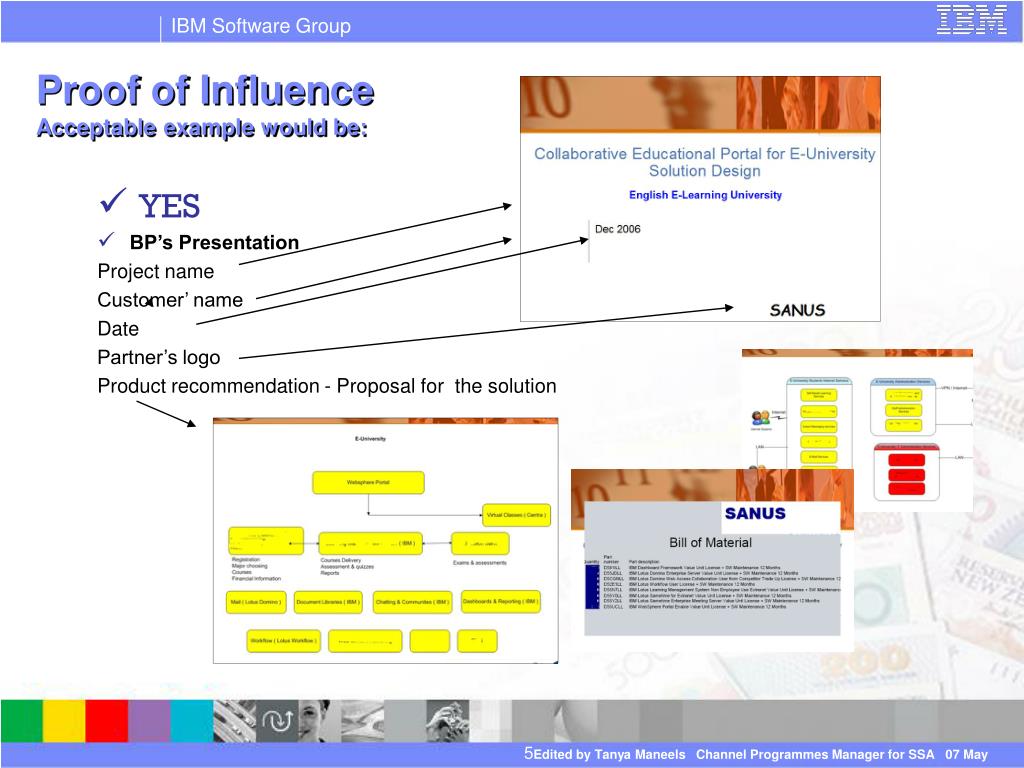Viewport: 1024px width, 768px height.
Task: Click the users icon in the network diagram
Action: click(x=761, y=417)
